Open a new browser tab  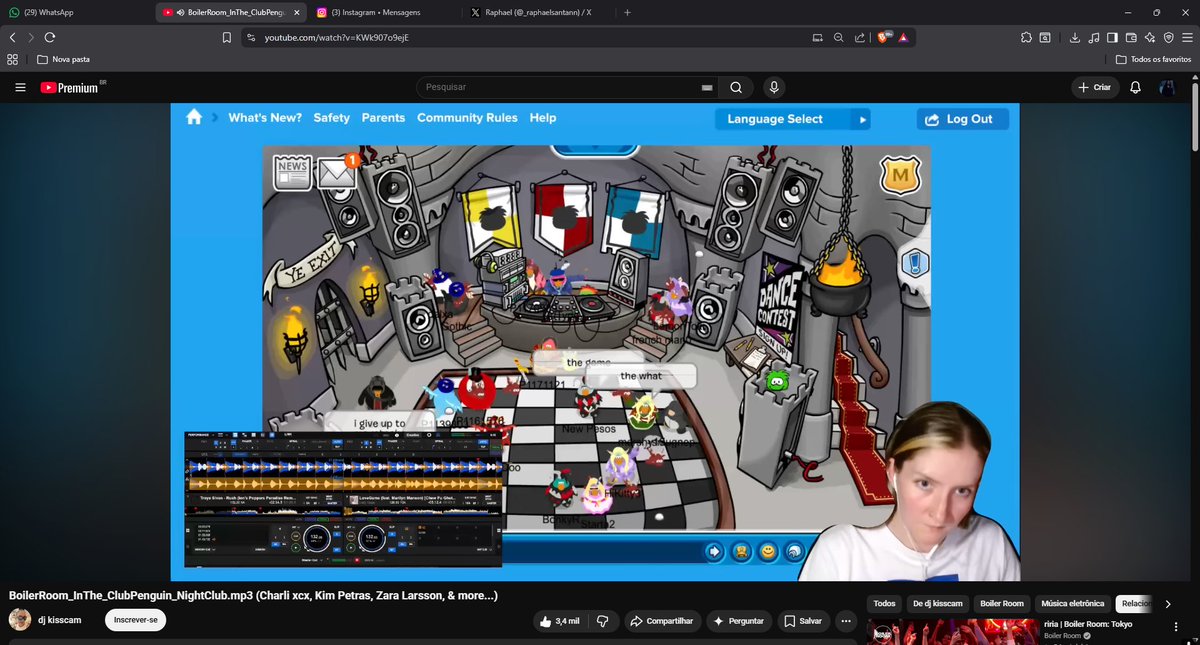[x=627, y=12]
